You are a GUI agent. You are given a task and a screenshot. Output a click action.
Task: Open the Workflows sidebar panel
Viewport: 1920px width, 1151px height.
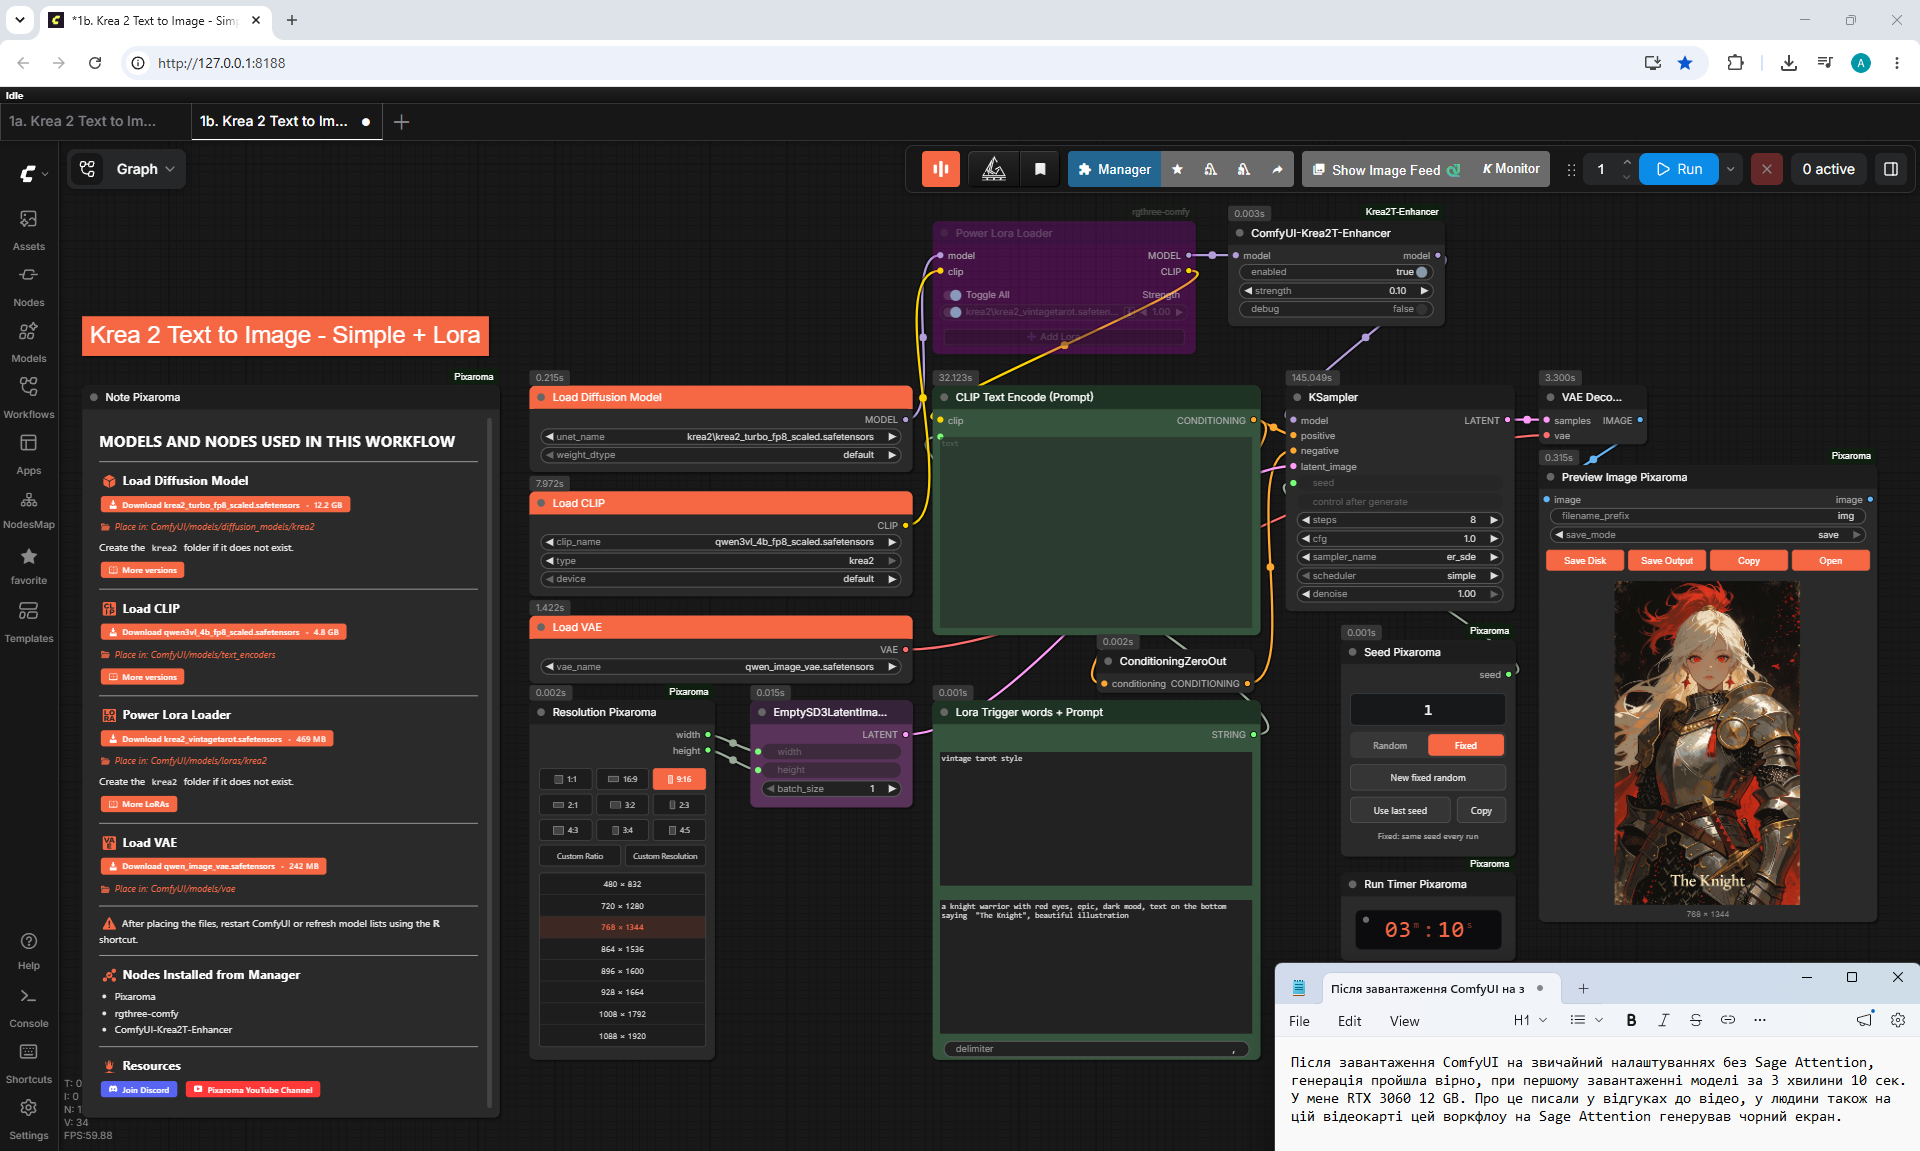28,398
